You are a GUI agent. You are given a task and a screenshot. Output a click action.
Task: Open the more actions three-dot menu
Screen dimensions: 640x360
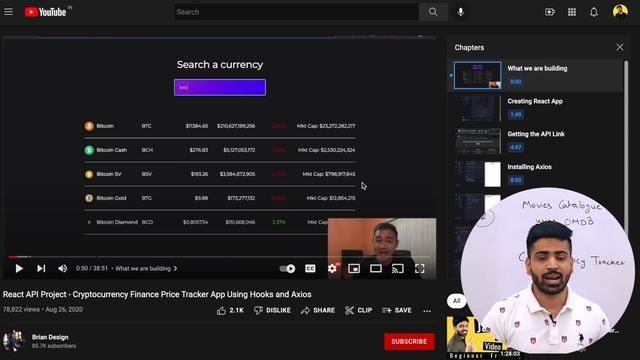[427, 311]
